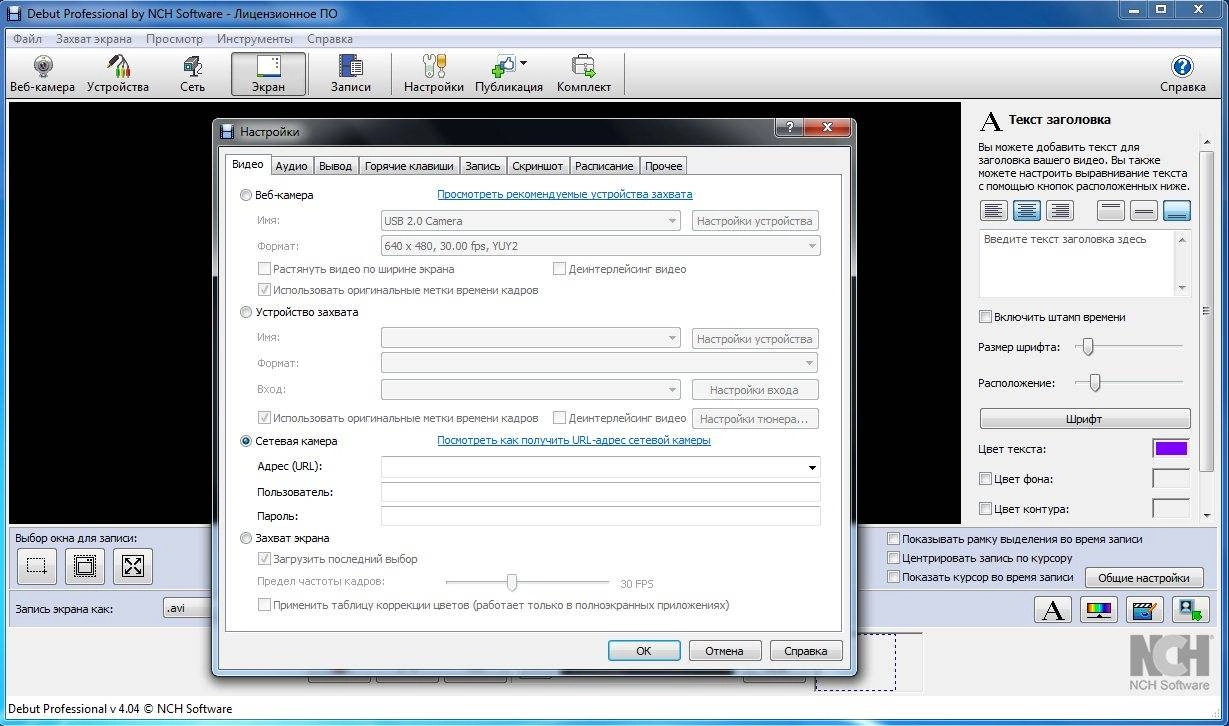Expand the capture device Имя dropdown
Screen dimensions: 1229x726
[531, 339]
